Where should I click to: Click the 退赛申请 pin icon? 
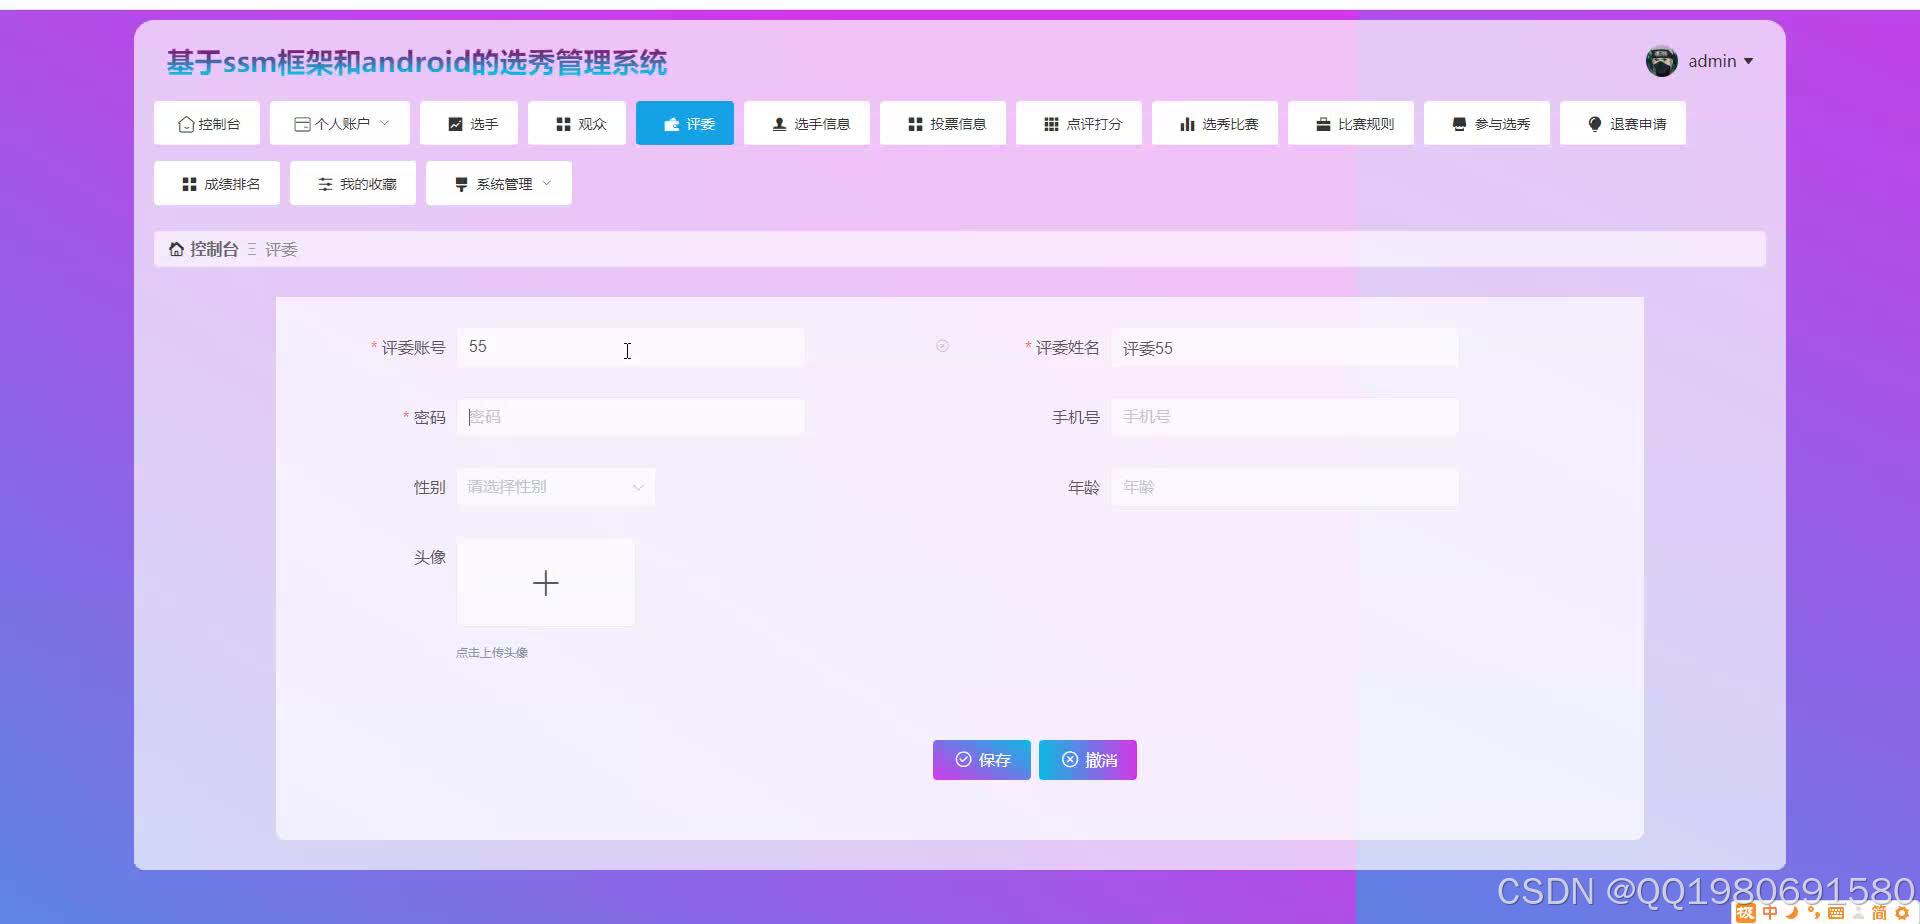pos(1594,123)
